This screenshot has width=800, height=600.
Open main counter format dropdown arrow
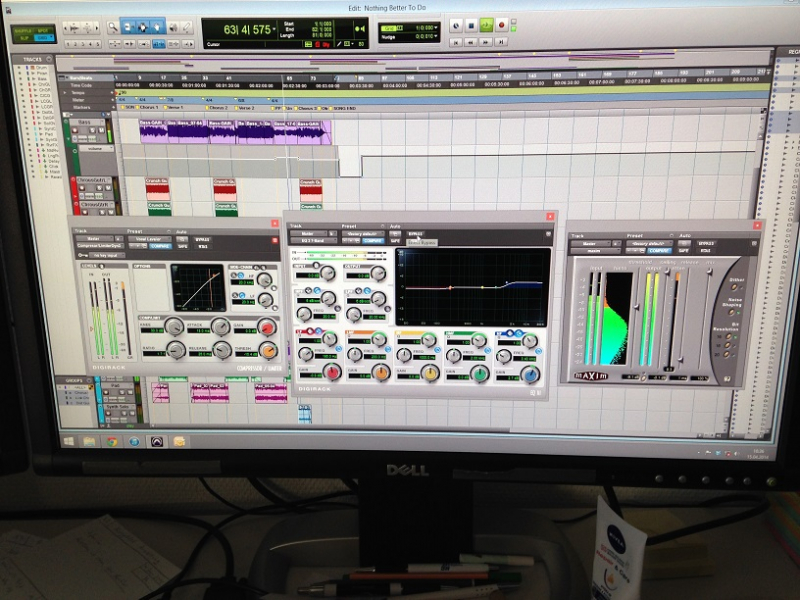(274, 30)
